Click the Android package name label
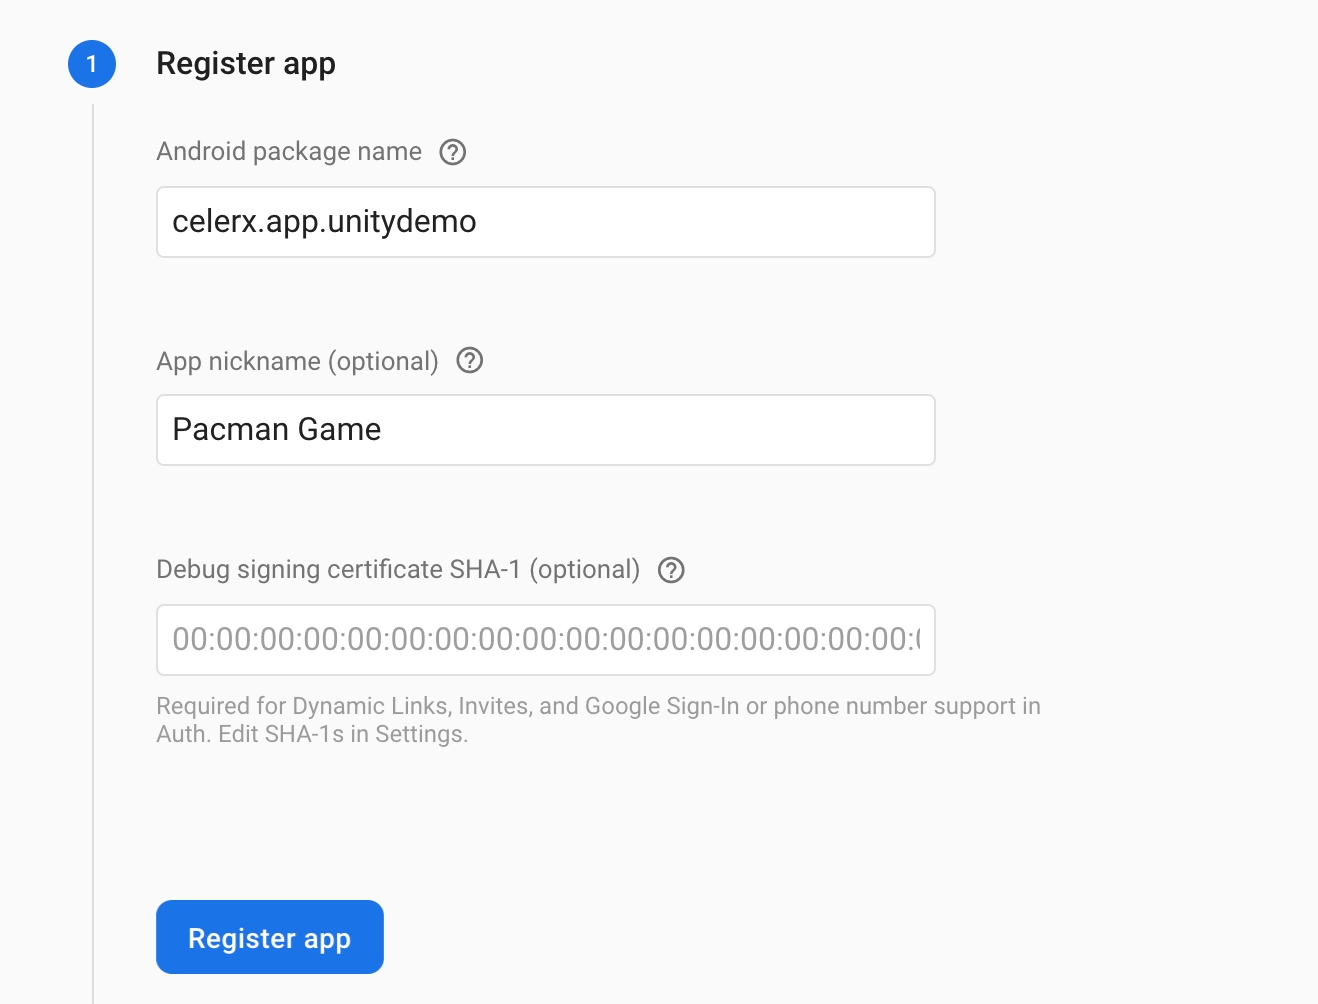Image resolution: width=1318 pixels, height=1004 pixels. [x=289, y=152]
